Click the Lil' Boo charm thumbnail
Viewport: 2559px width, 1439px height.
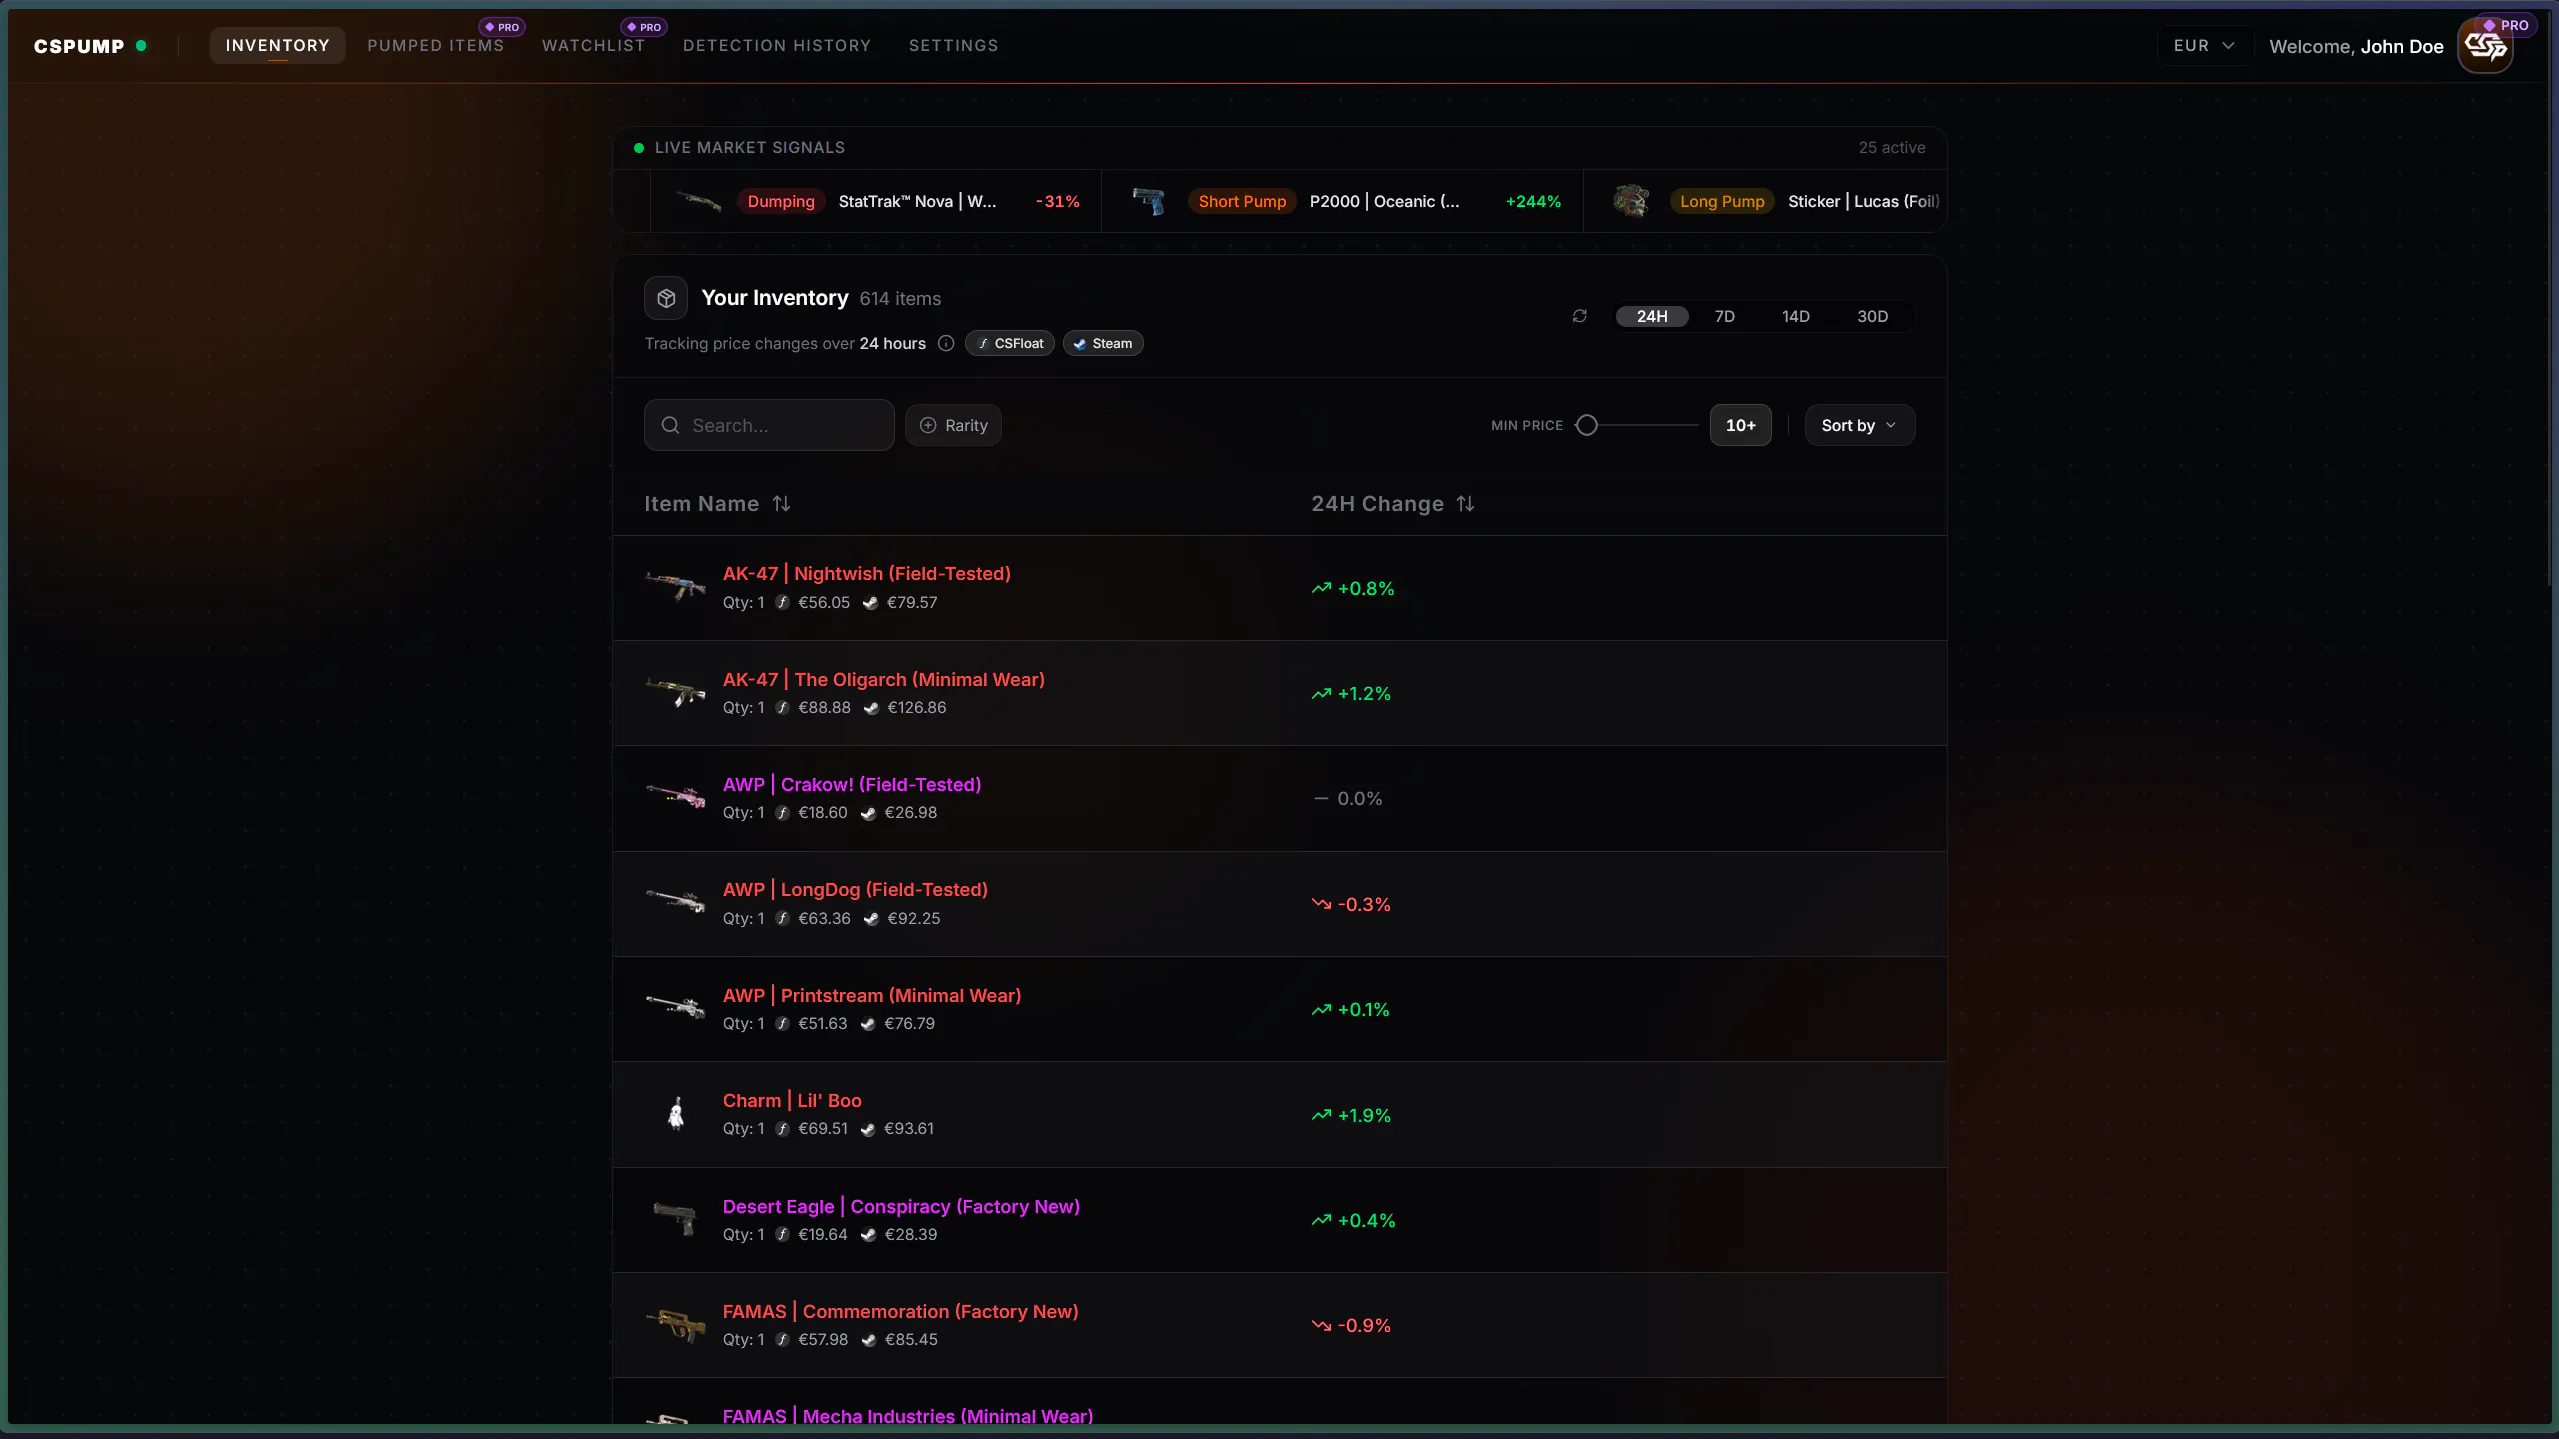(x=676, y=1113)
